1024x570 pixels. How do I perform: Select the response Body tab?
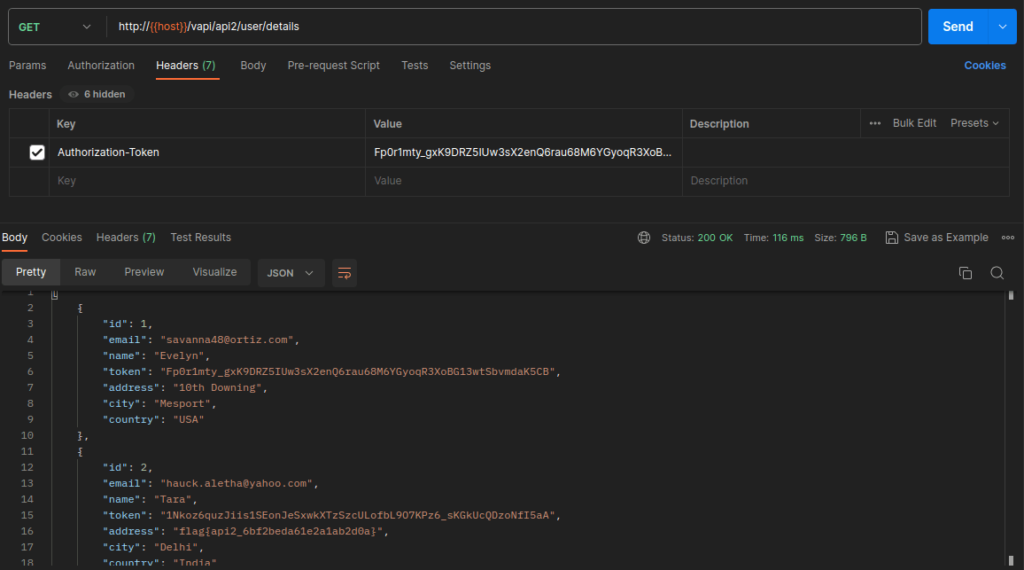coord(14,238)
